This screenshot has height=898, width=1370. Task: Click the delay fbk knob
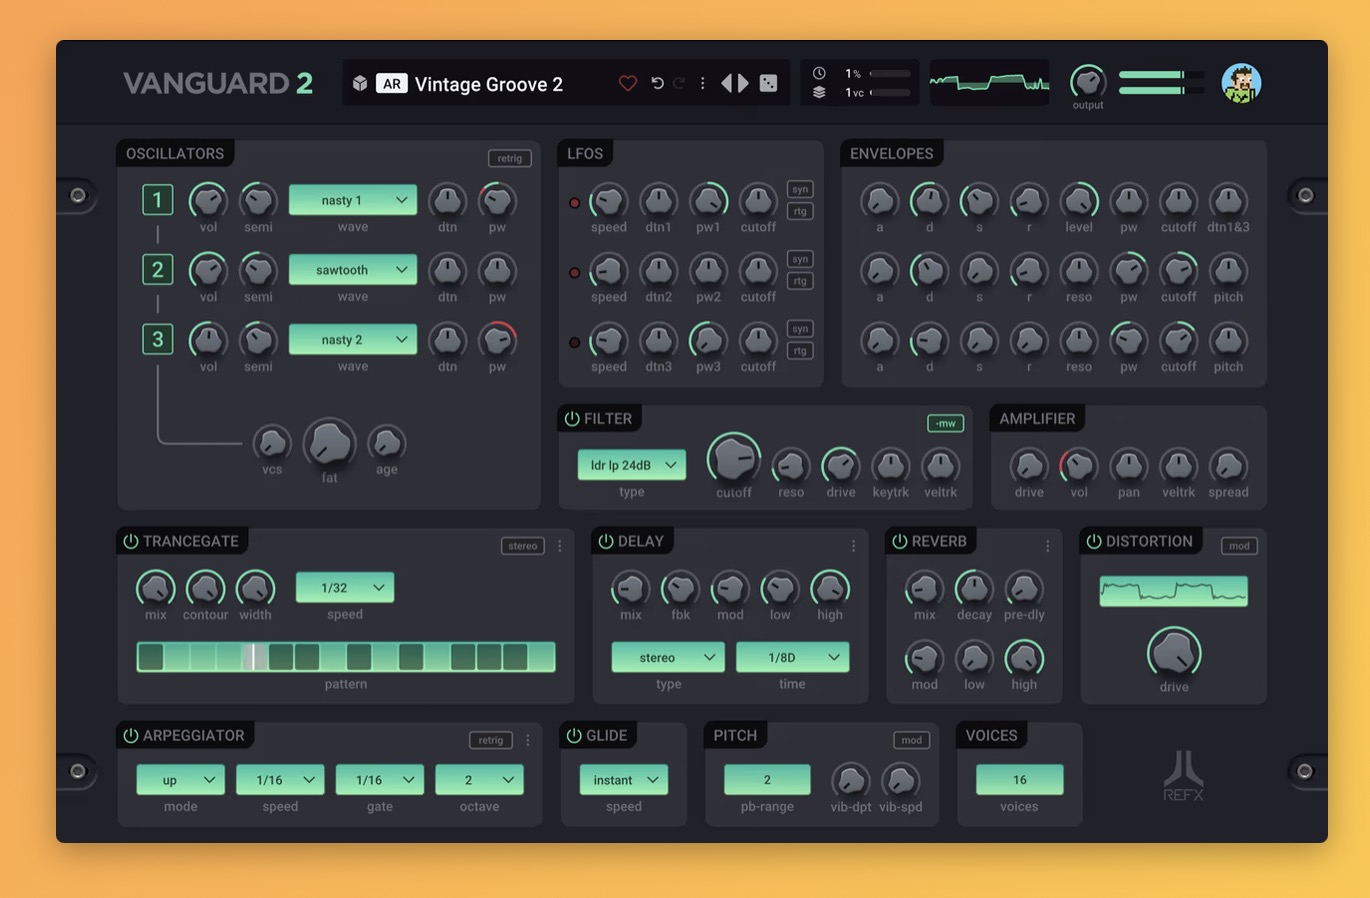coord(680,589)
